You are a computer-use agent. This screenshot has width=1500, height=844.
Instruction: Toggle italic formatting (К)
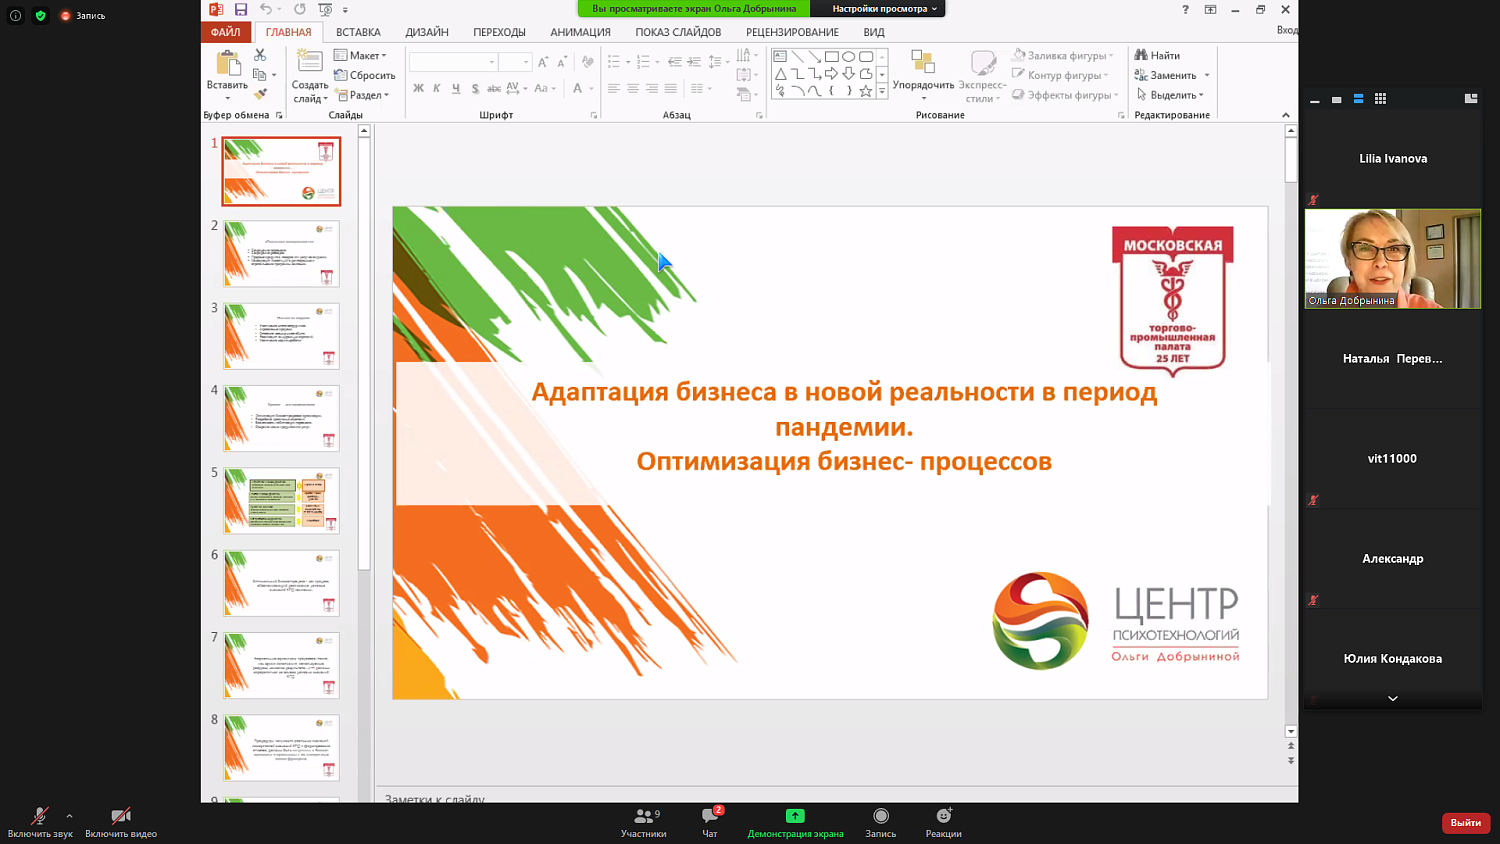pyautogui.click(x=437, y=89)
